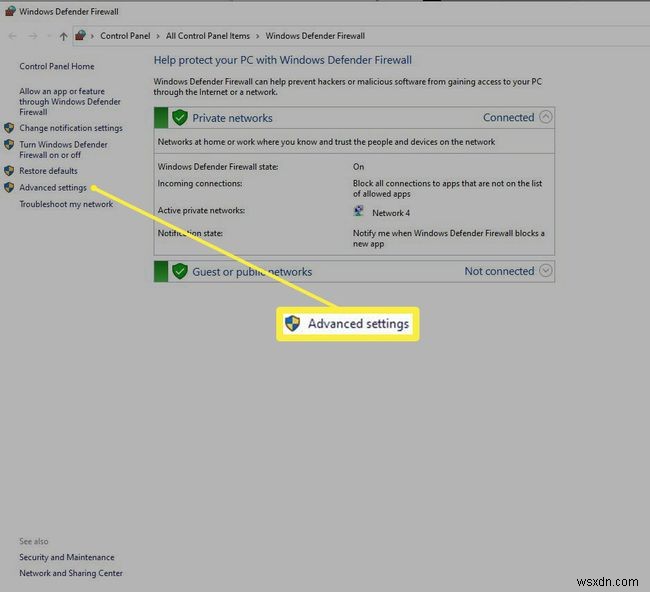Expand the Guest or public networks chevron
This screenshot has height=592, width=650.
[x=546, y=271]
